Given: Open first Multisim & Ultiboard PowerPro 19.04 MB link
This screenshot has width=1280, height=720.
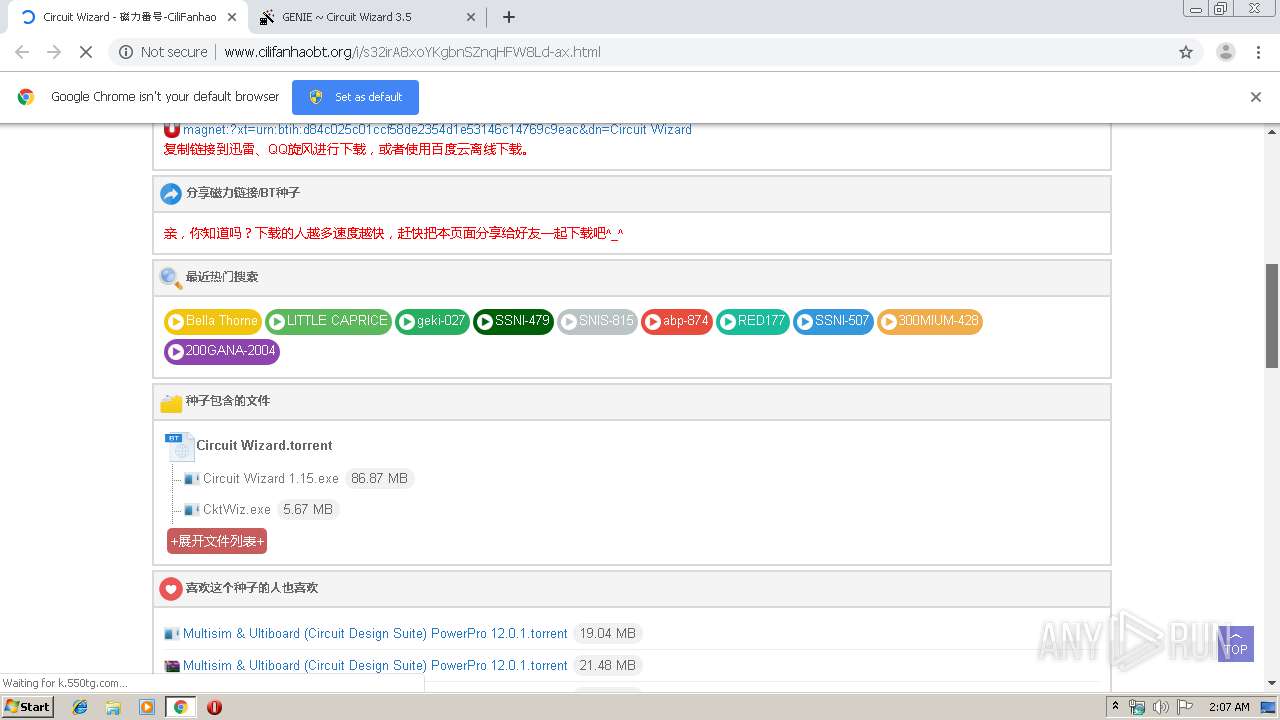Looking at the screenshot, I should [x=375, y=634].
